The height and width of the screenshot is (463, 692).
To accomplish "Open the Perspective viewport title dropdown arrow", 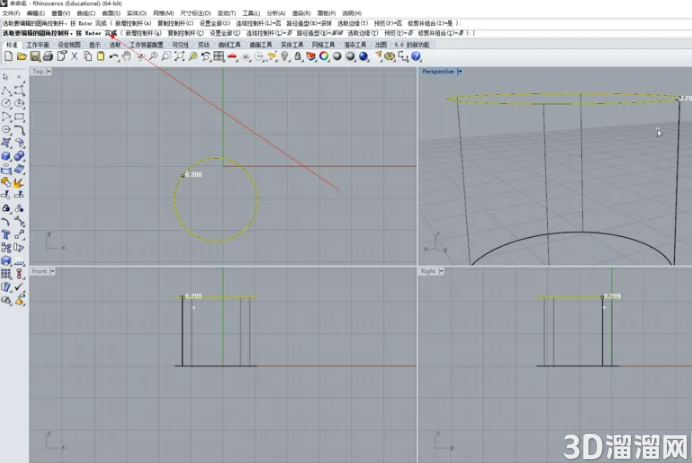I will pyautogui.click(x=459, y=72).
